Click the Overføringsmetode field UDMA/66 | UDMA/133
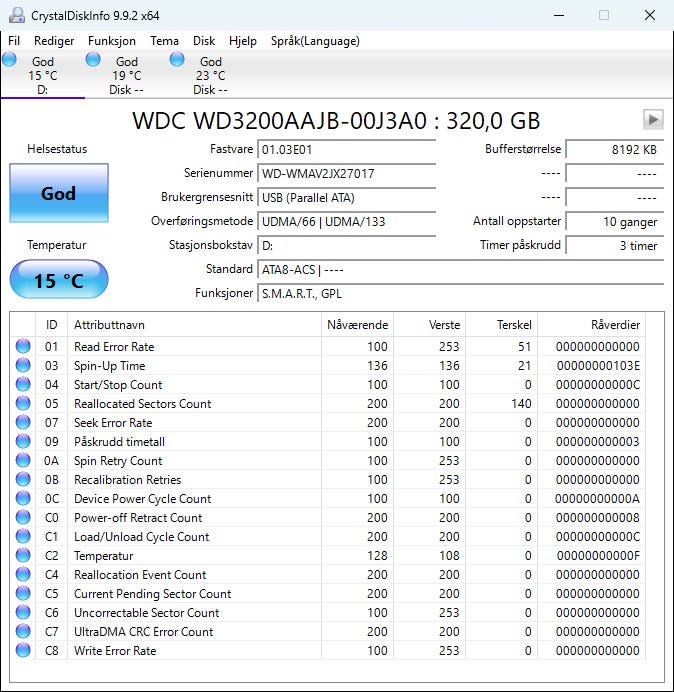 pyautogui.click(x=346, y=221)
